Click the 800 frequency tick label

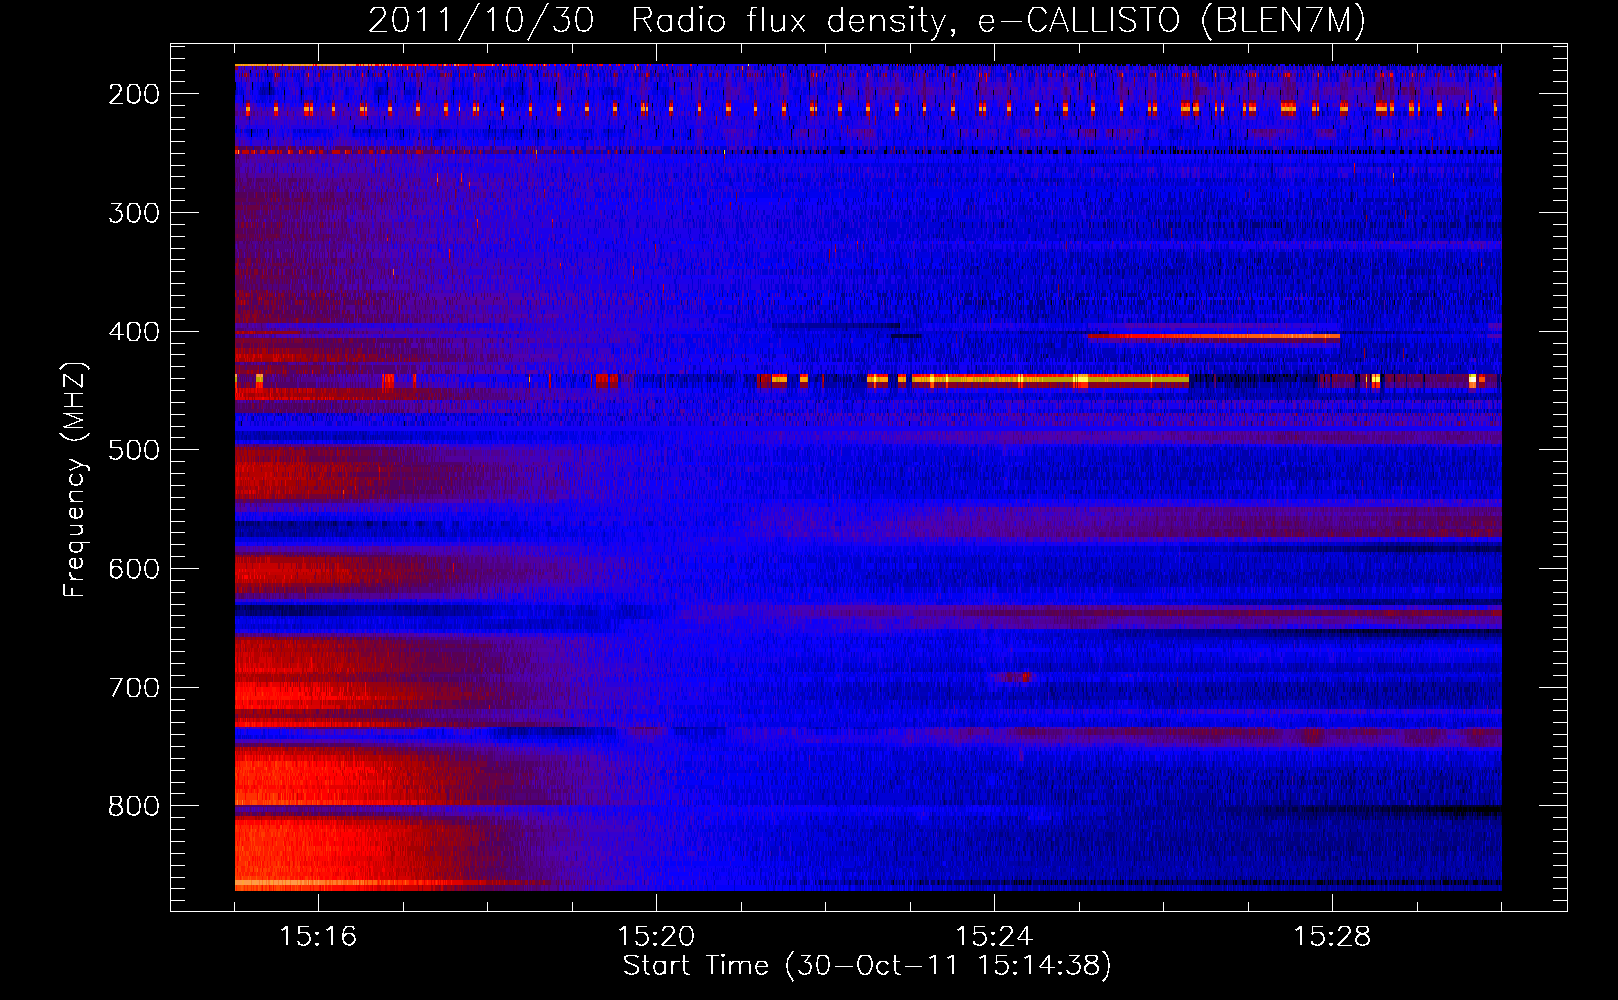[133, 806]
